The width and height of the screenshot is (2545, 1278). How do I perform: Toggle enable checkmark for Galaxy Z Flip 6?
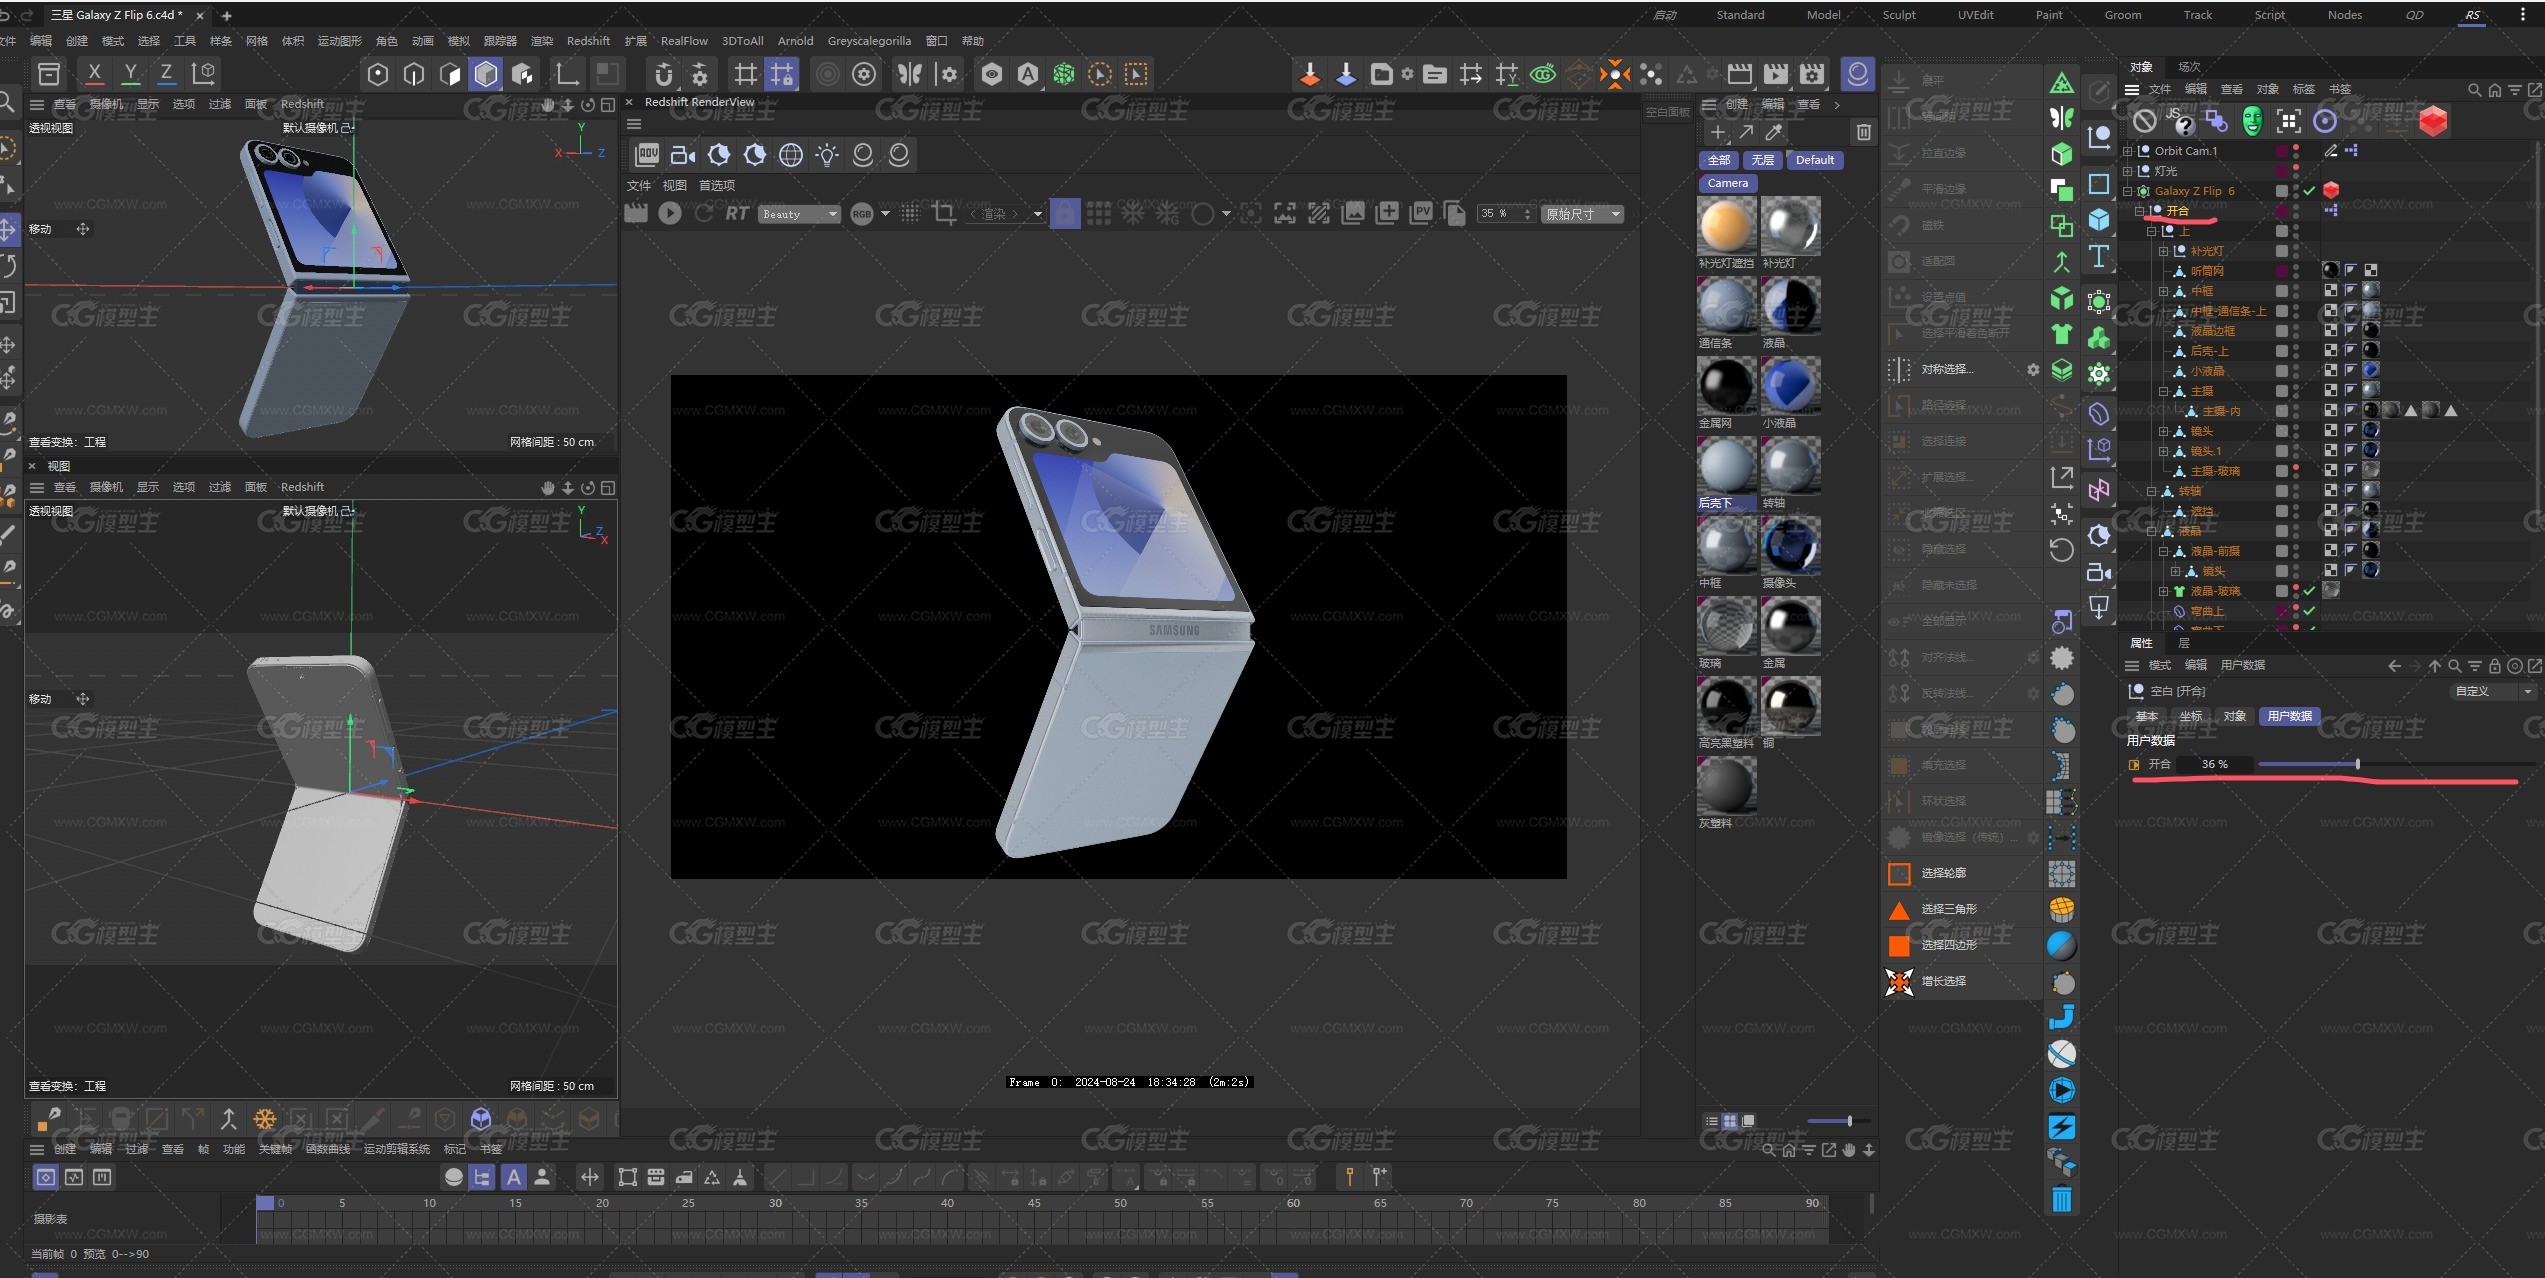2309,190
